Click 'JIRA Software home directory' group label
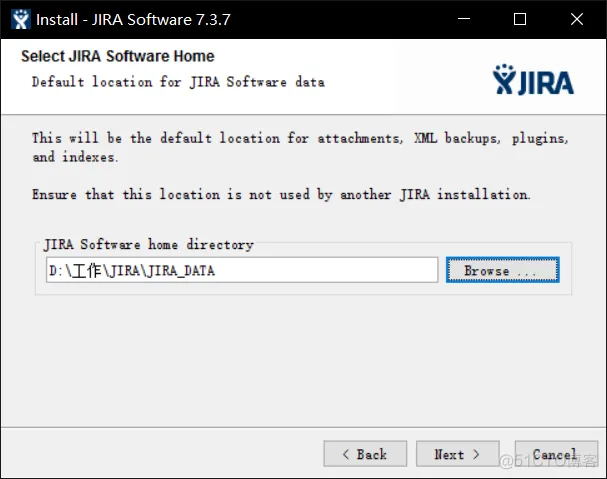The width and height of the screenshot is (607, 479). click(x=149, y=244)
